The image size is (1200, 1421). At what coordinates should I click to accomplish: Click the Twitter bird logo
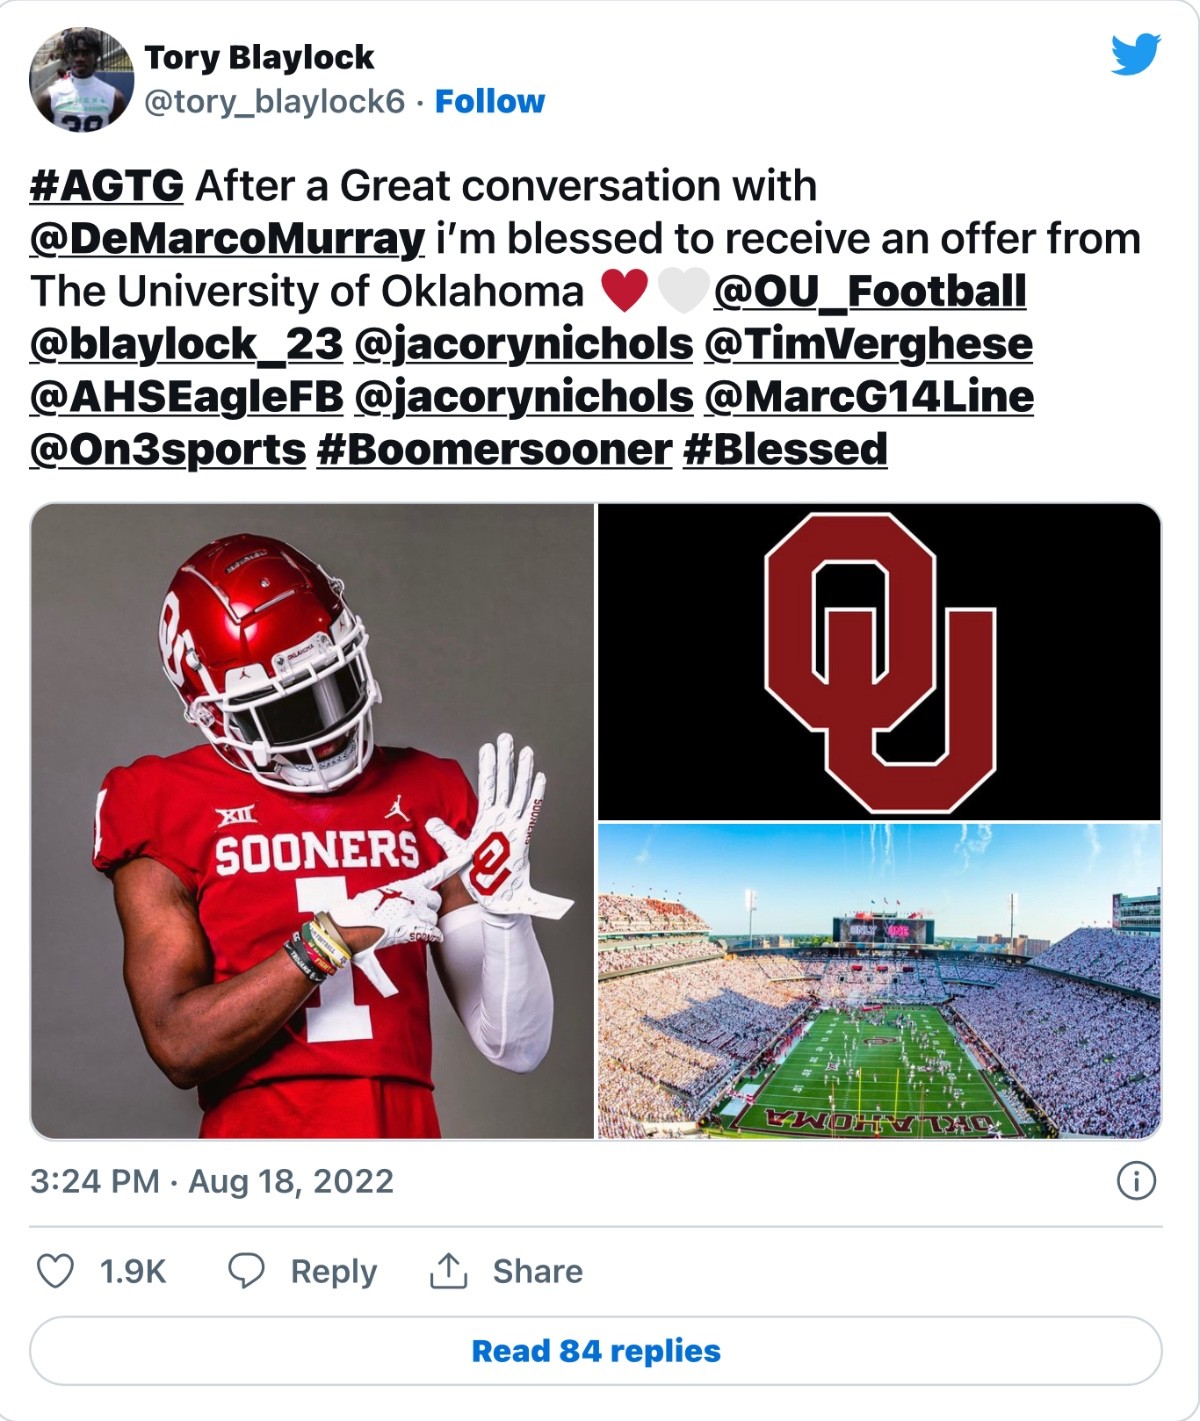tap(1135, 54)
